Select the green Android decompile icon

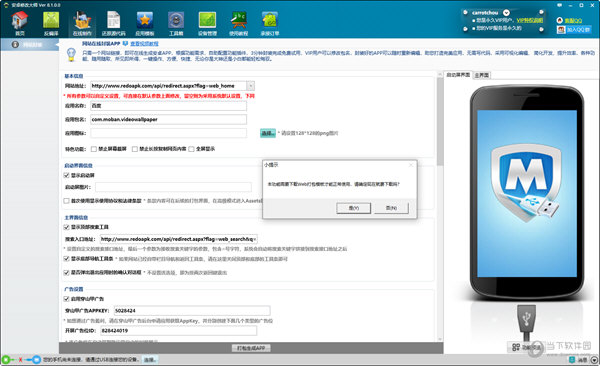tap(51, 23)
